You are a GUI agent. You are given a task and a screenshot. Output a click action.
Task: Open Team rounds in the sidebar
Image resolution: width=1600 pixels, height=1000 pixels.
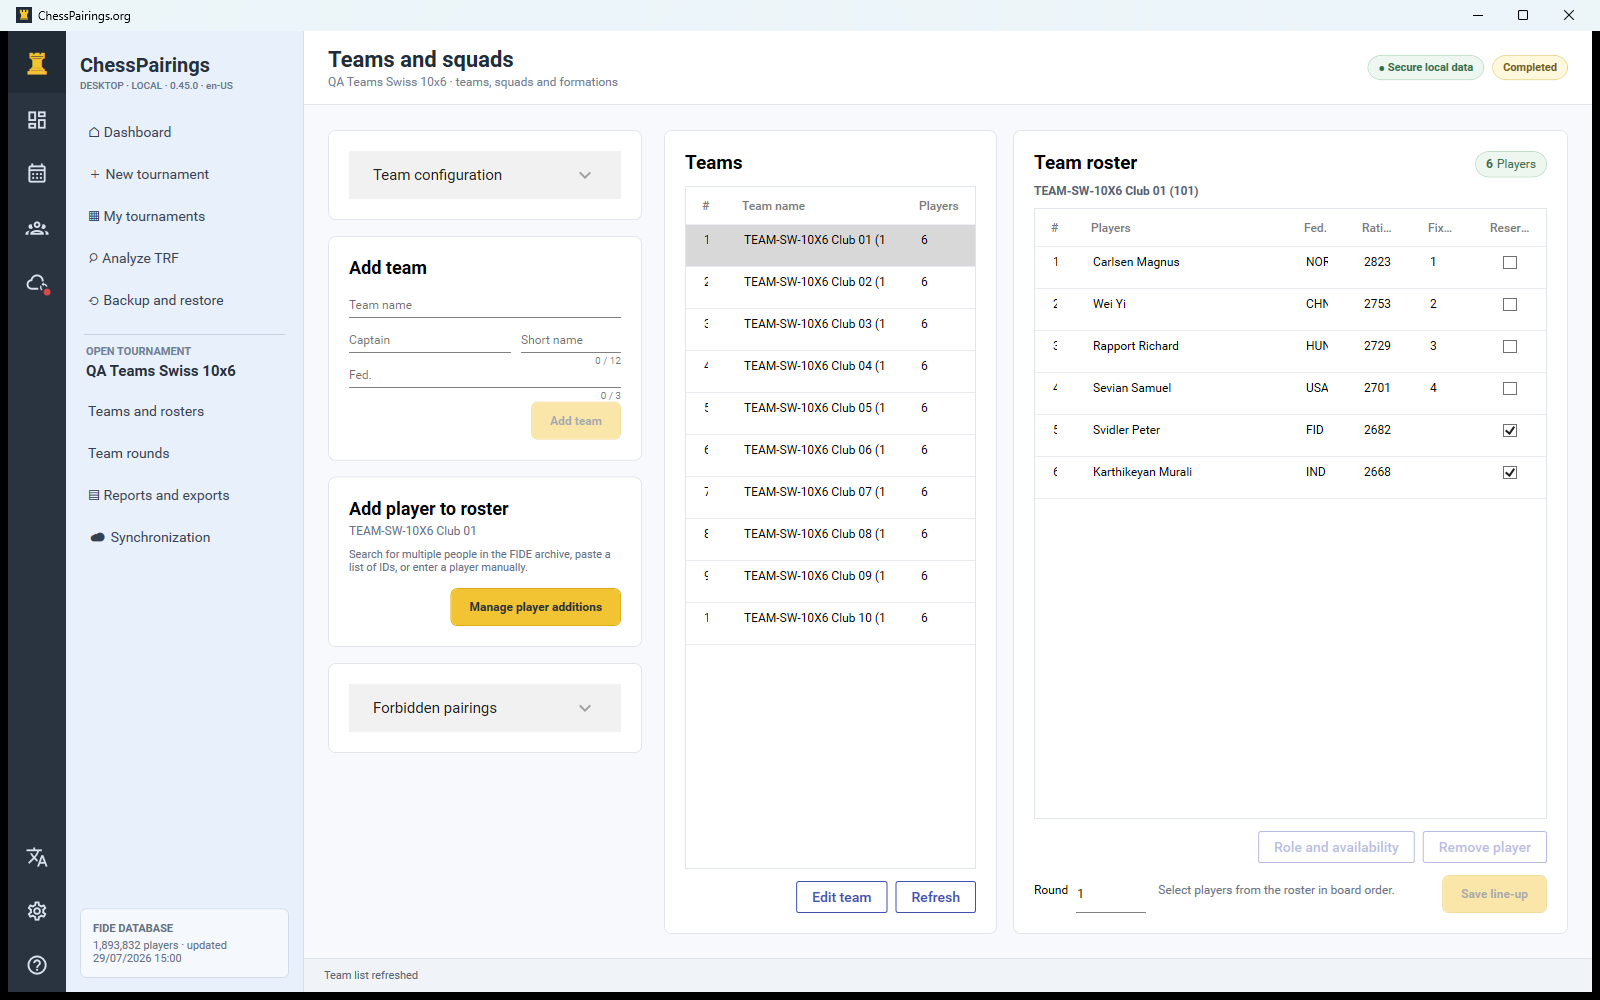129,453
